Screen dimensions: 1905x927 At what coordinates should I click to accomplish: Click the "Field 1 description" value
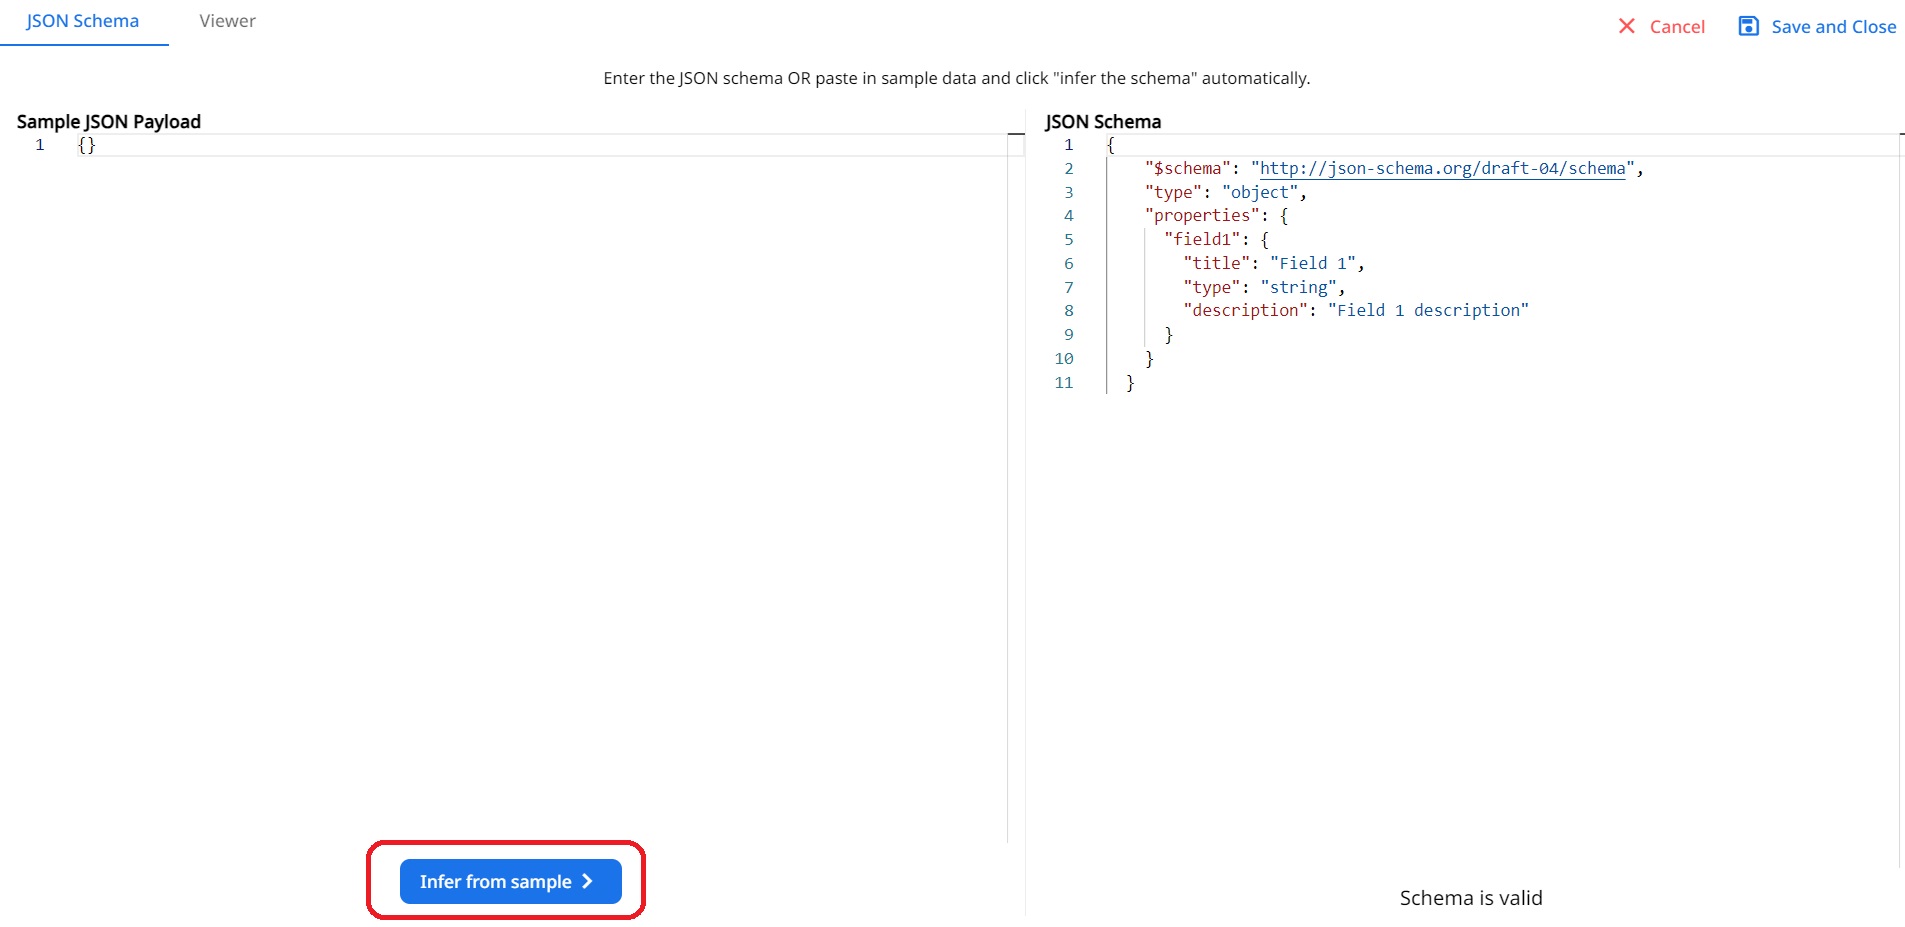click(x=1428, y=310)
